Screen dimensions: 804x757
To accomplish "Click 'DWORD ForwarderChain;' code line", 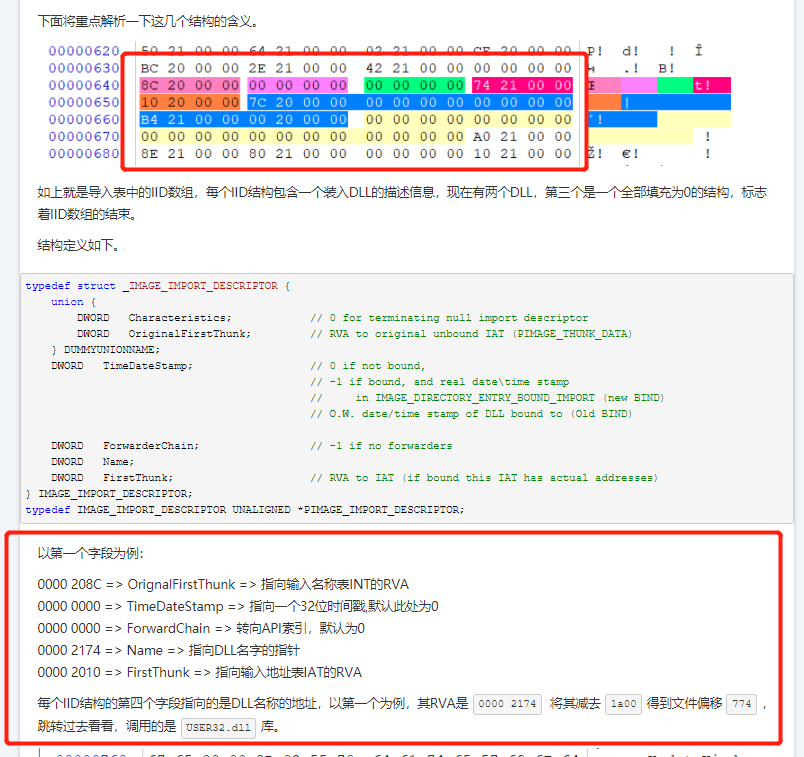I will (125, 446).
